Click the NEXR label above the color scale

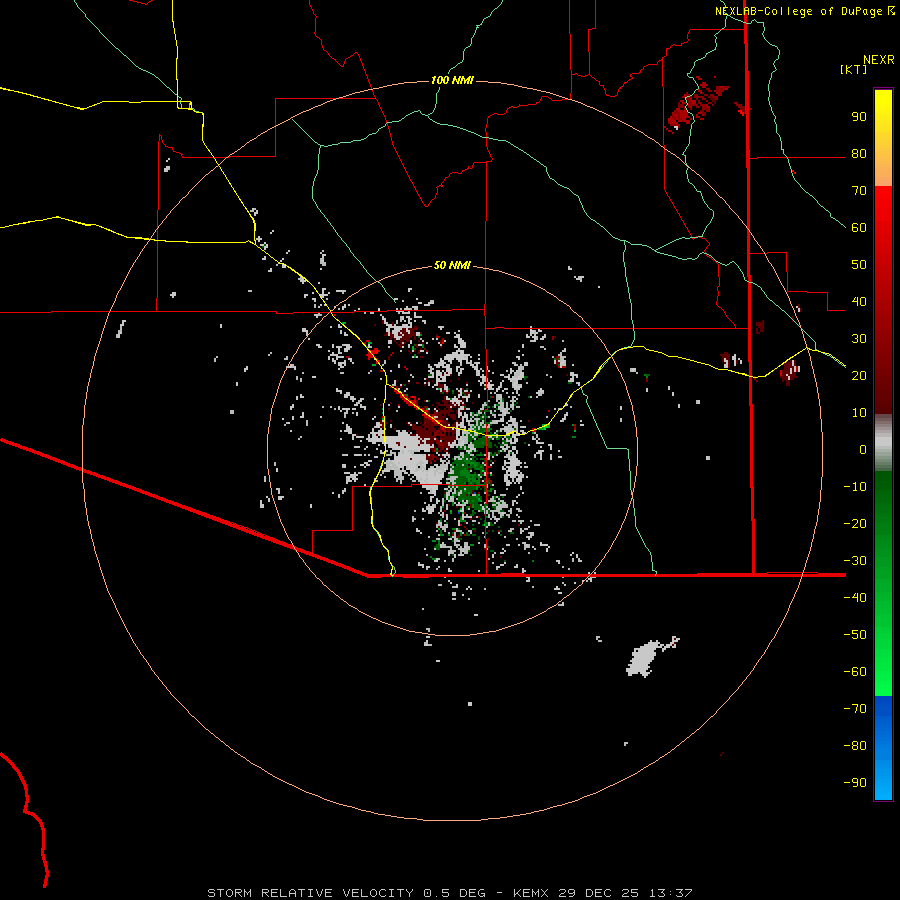tap(878, 59)
